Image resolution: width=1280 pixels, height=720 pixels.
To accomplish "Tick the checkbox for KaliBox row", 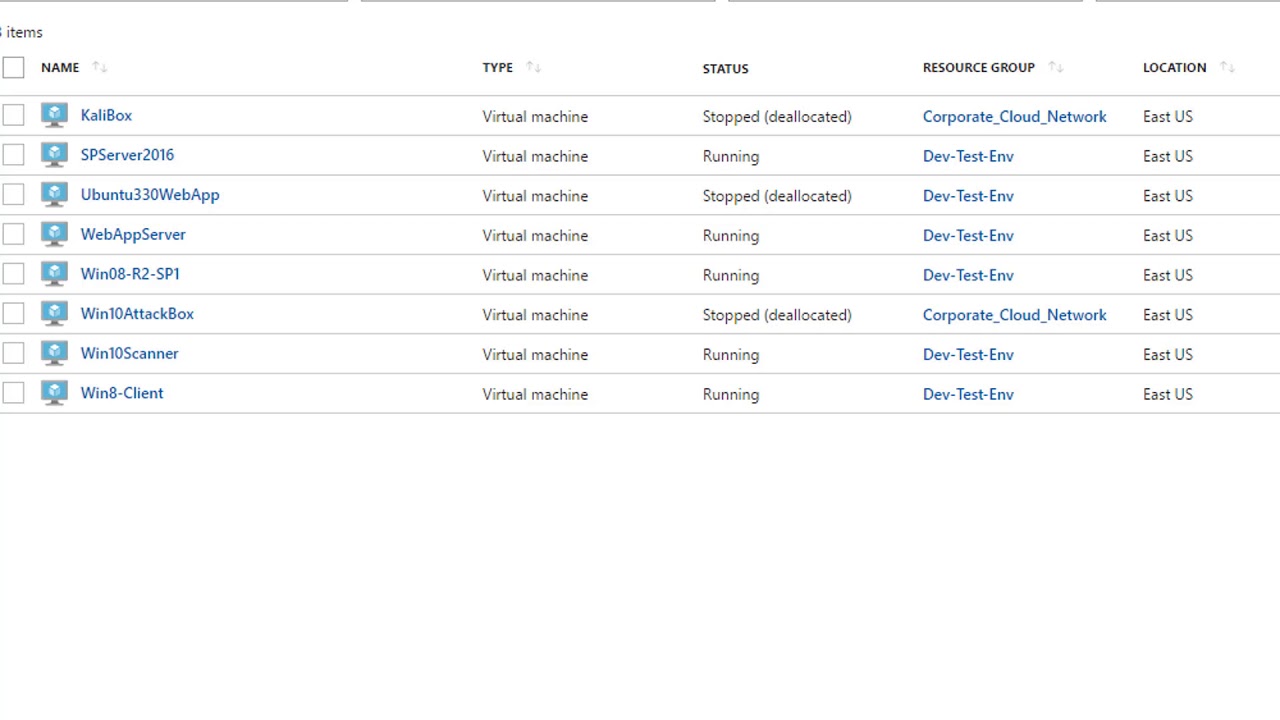I will click(x=13, y=116).
